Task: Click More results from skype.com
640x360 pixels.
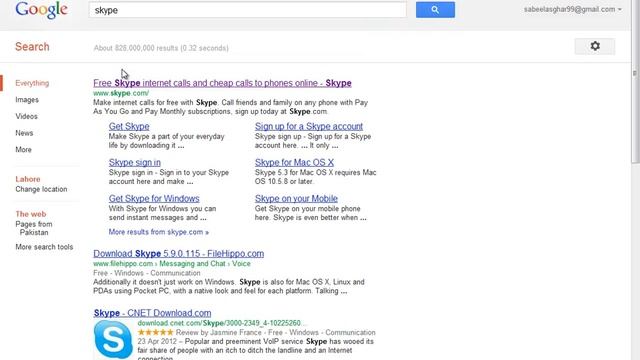Action: 158,232
